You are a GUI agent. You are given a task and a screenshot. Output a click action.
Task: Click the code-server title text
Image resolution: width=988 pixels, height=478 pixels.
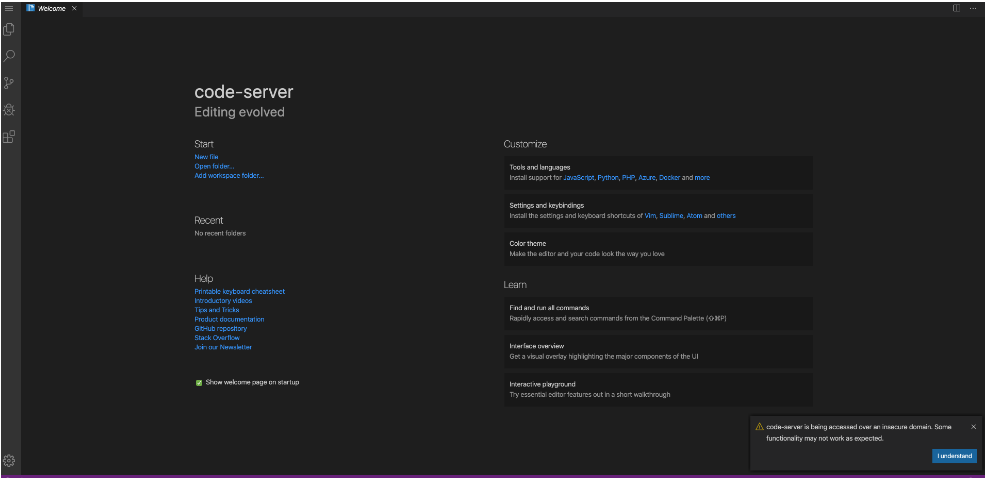click(244, 92)
